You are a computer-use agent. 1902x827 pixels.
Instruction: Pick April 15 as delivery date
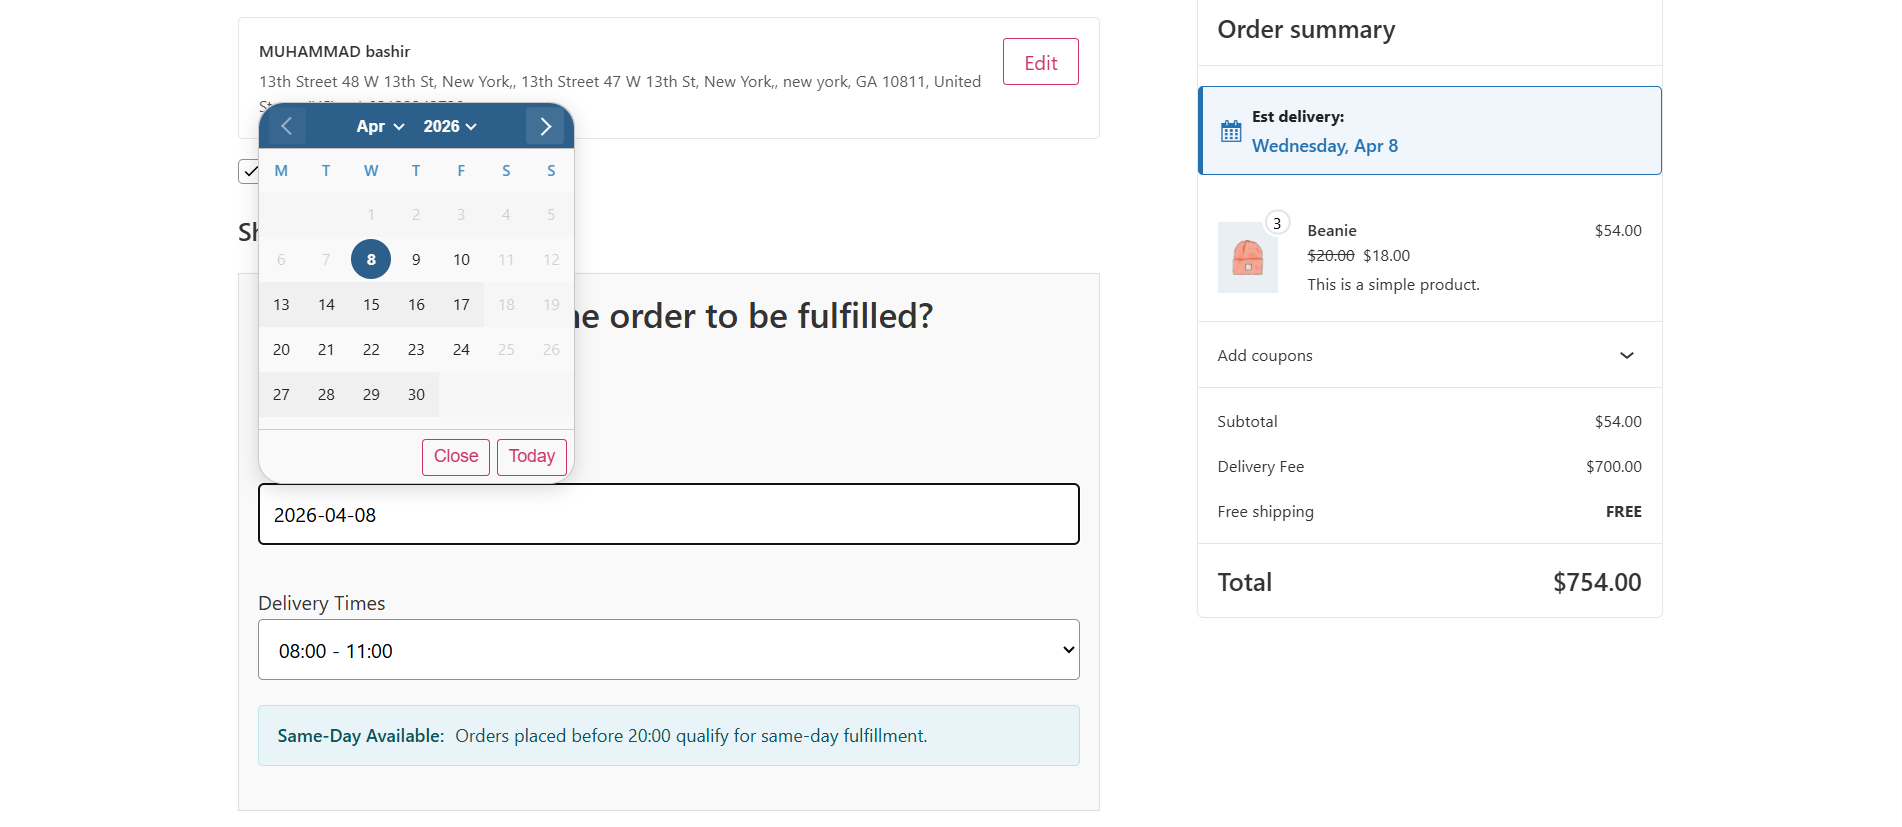point(371,305)
